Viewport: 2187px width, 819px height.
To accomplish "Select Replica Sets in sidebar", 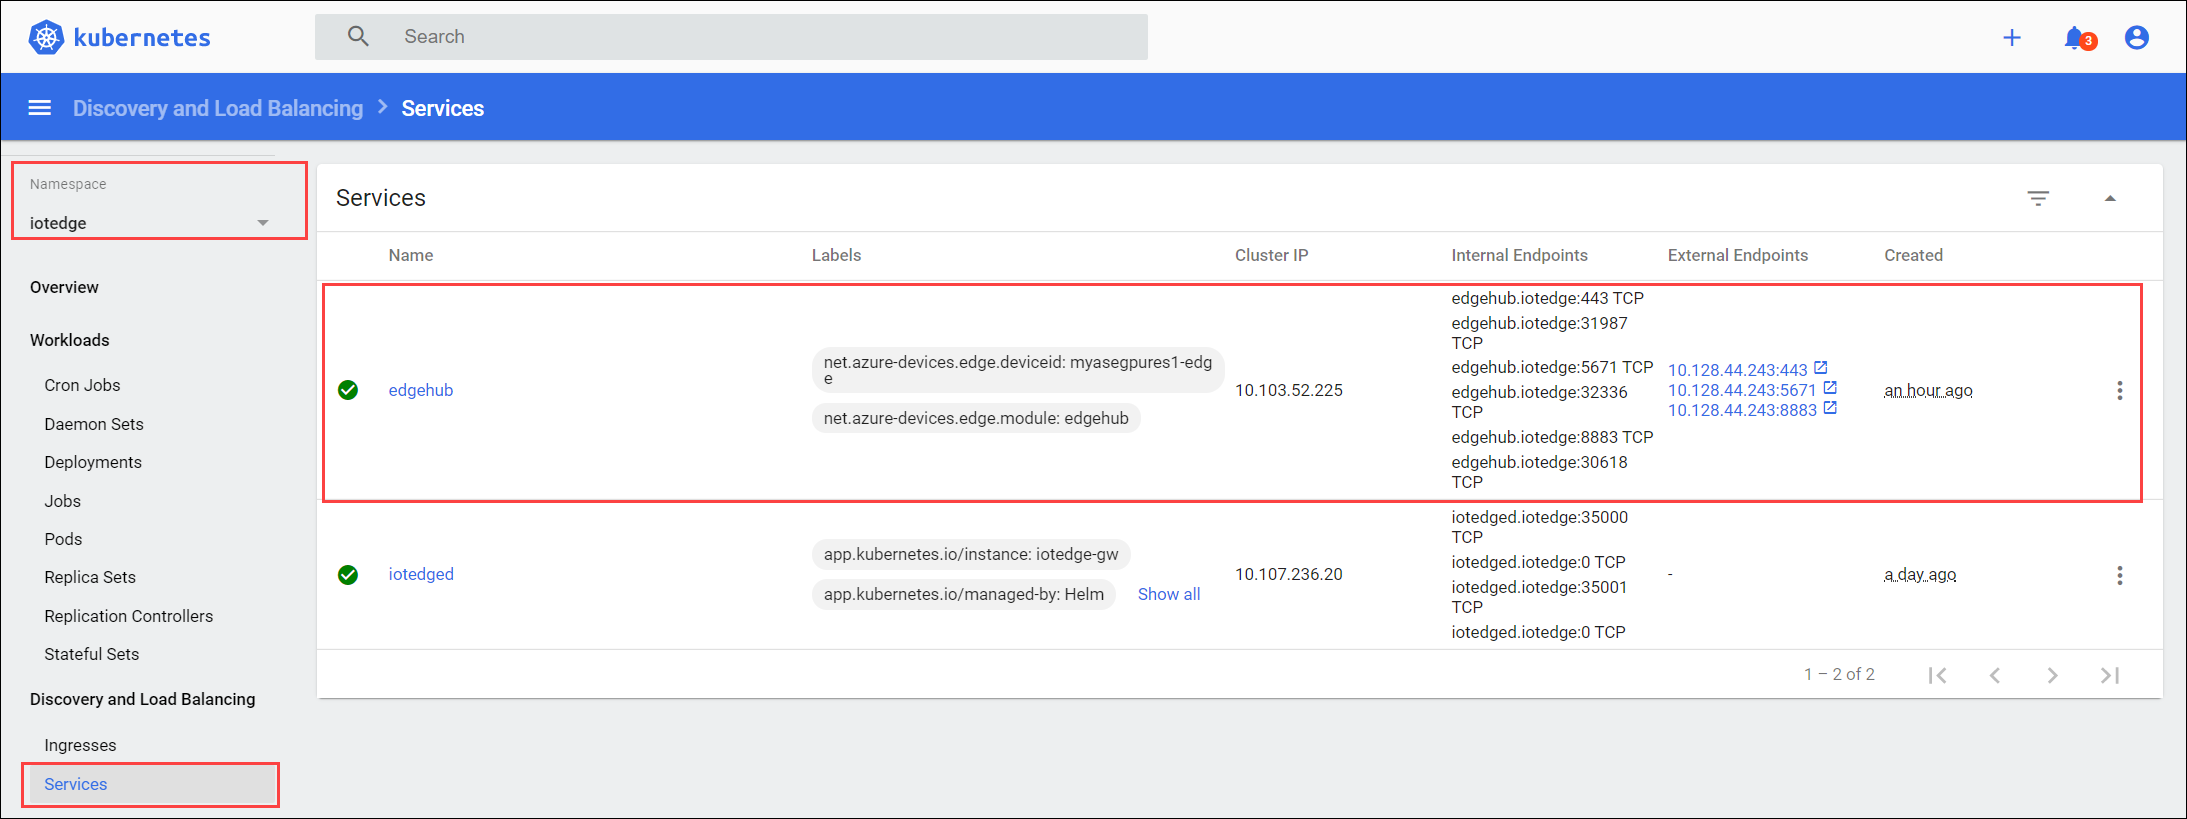I will pos(90,577).
